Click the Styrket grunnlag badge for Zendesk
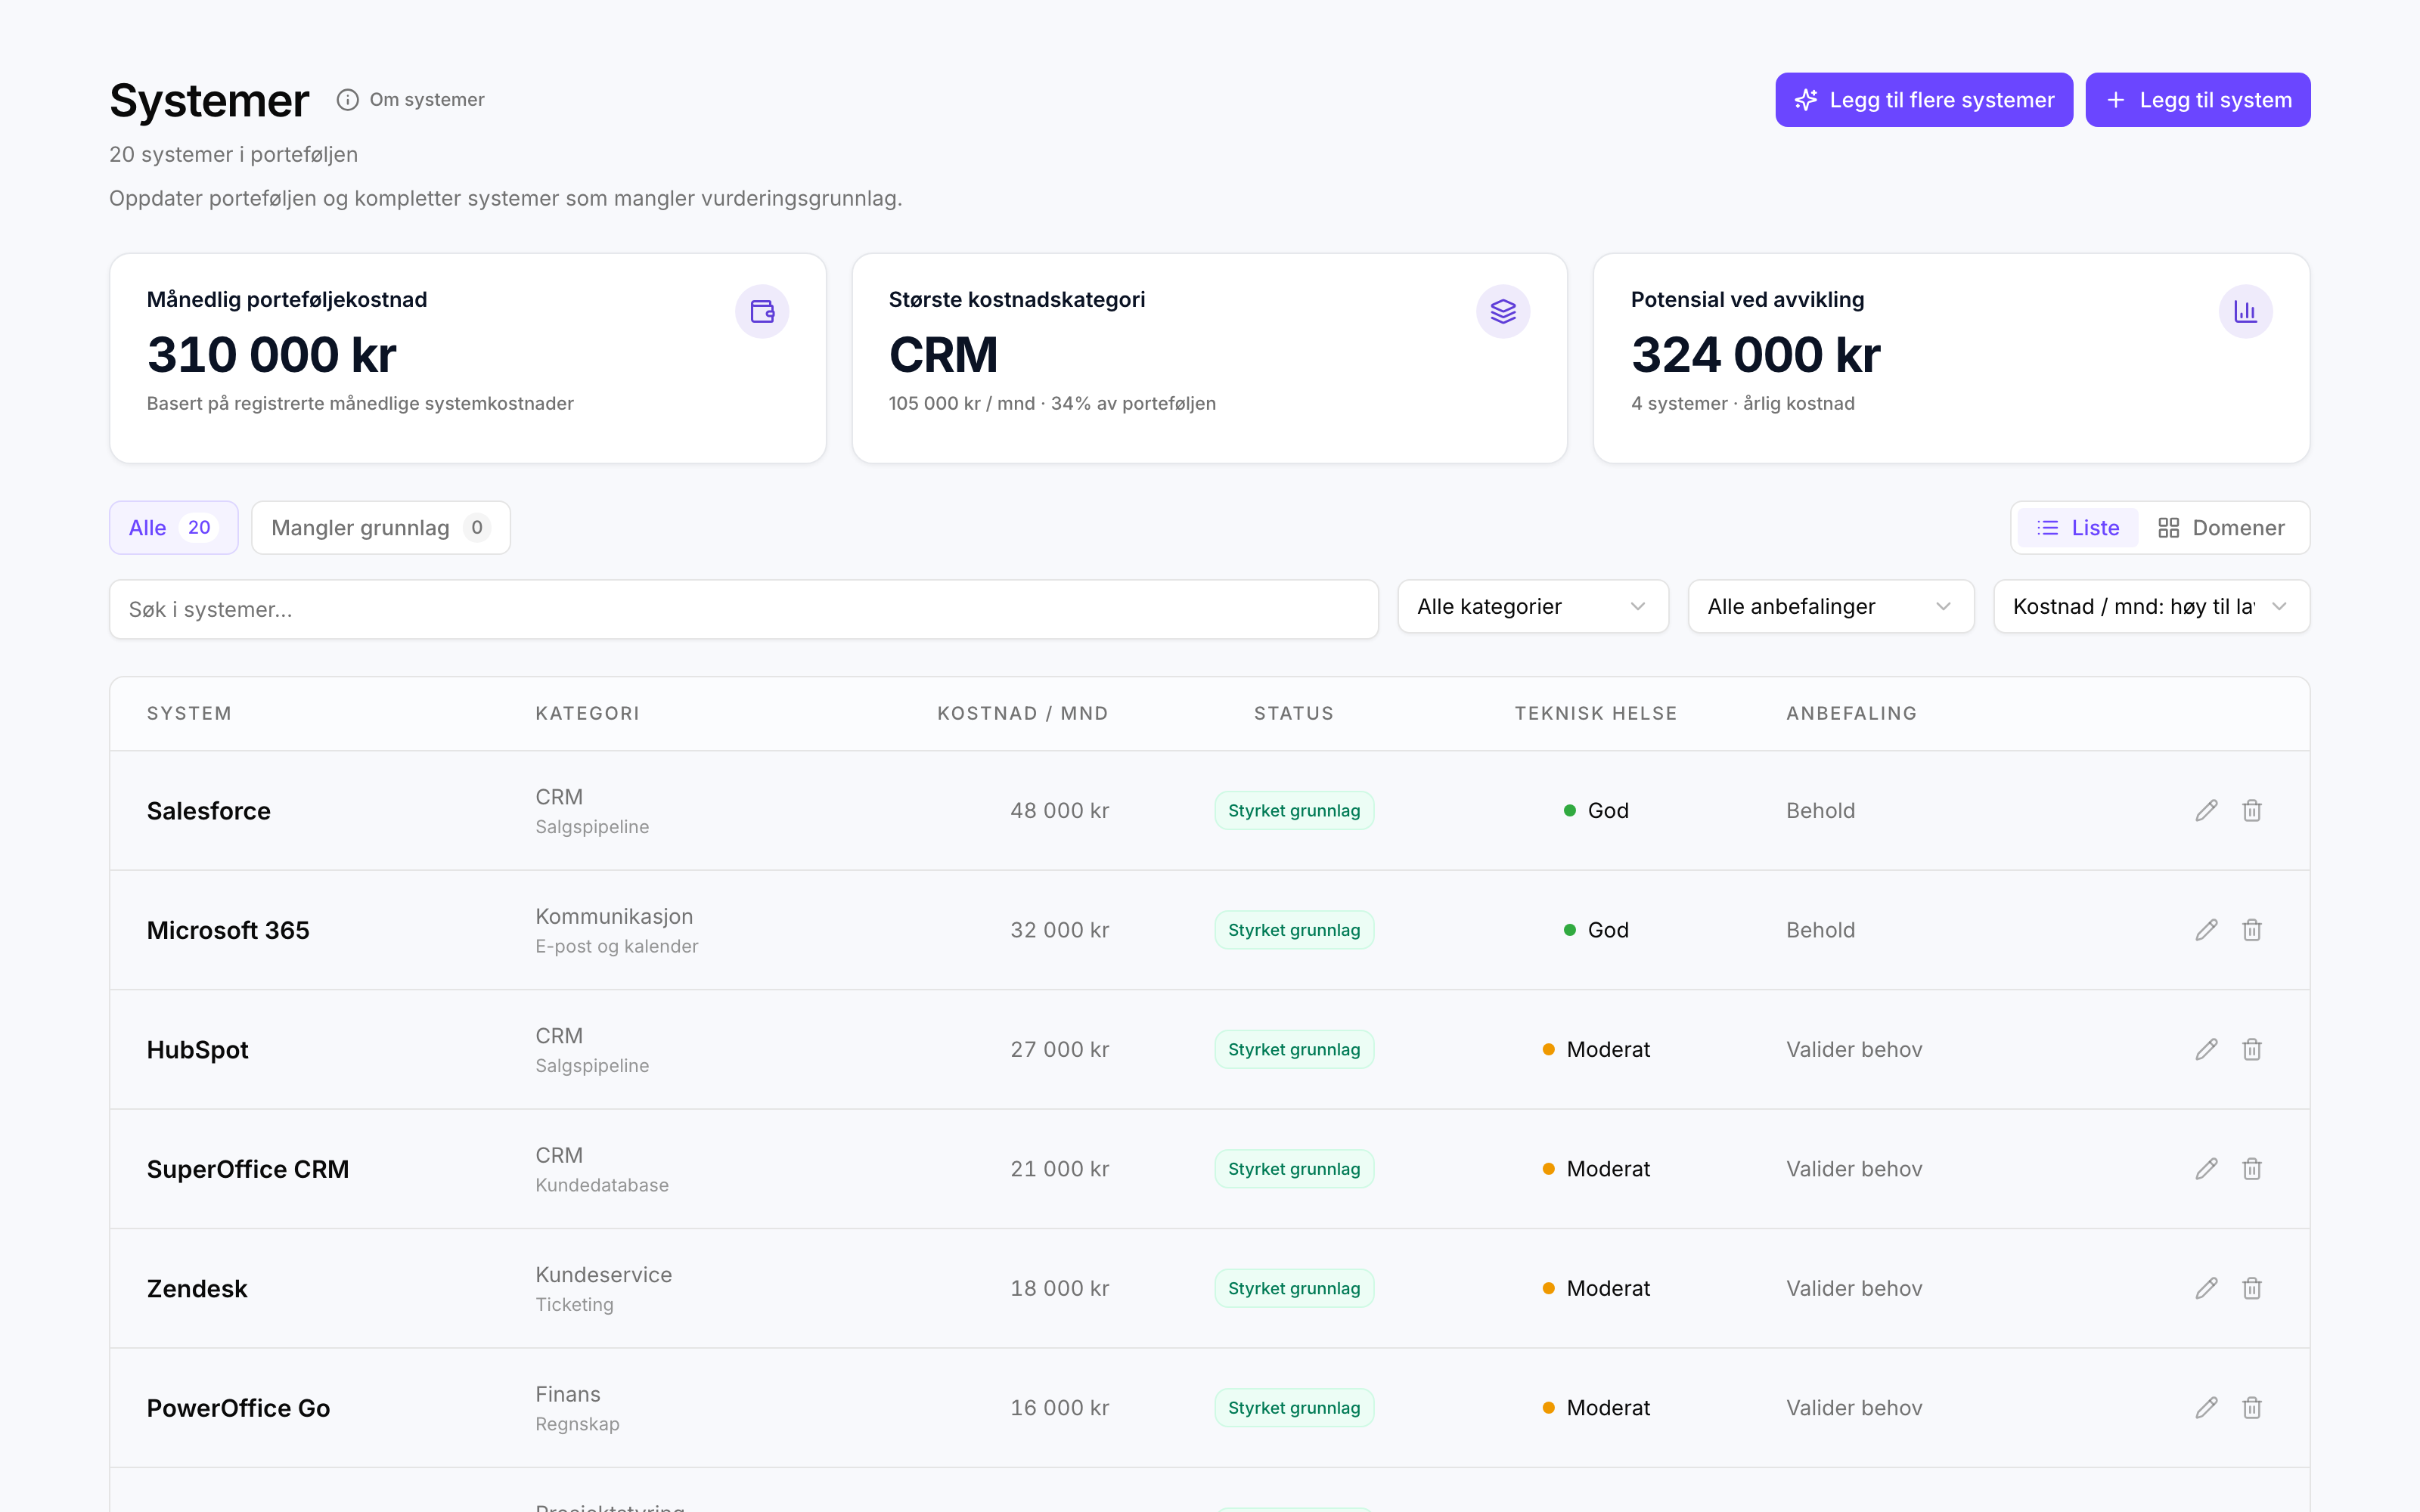Image resolution: width=2420 pixels, height=1512 pixels. pos(1294,1288)
